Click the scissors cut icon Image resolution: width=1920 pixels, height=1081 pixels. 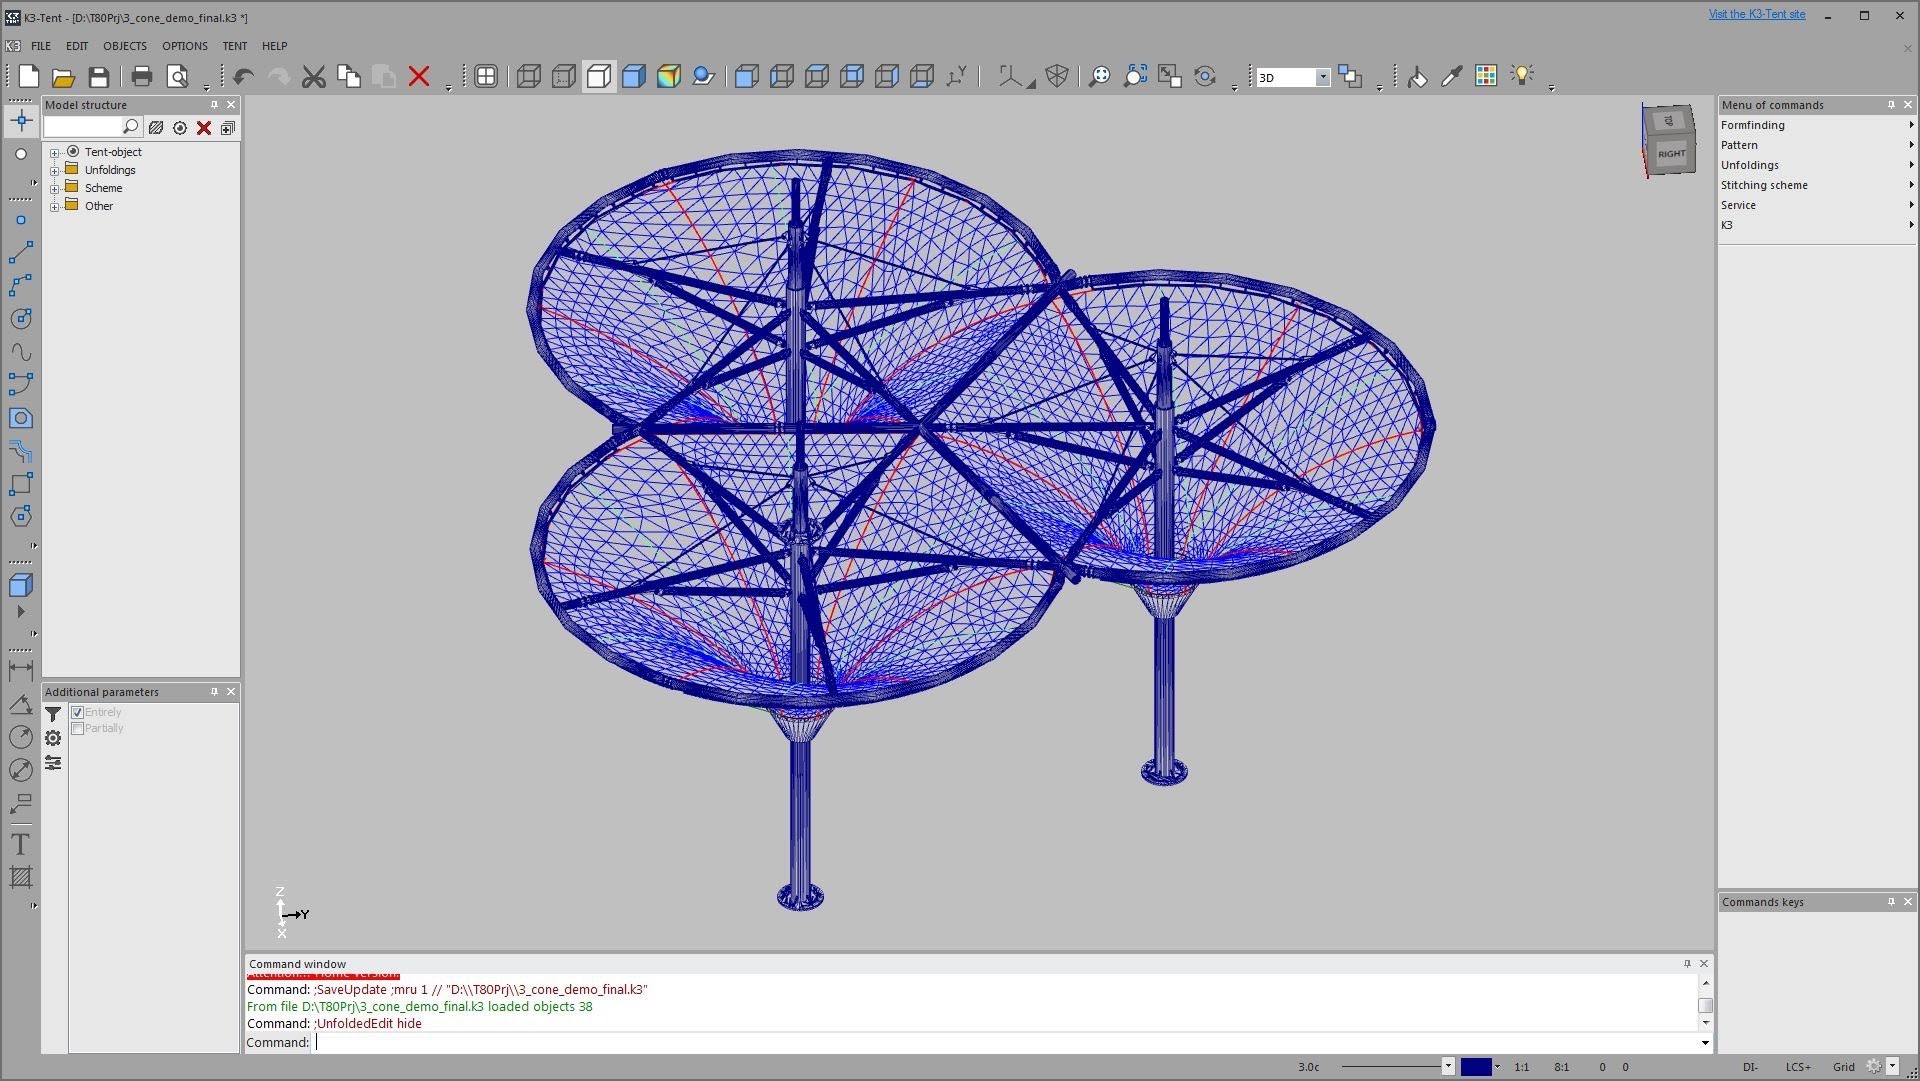[x=314, y=77]
